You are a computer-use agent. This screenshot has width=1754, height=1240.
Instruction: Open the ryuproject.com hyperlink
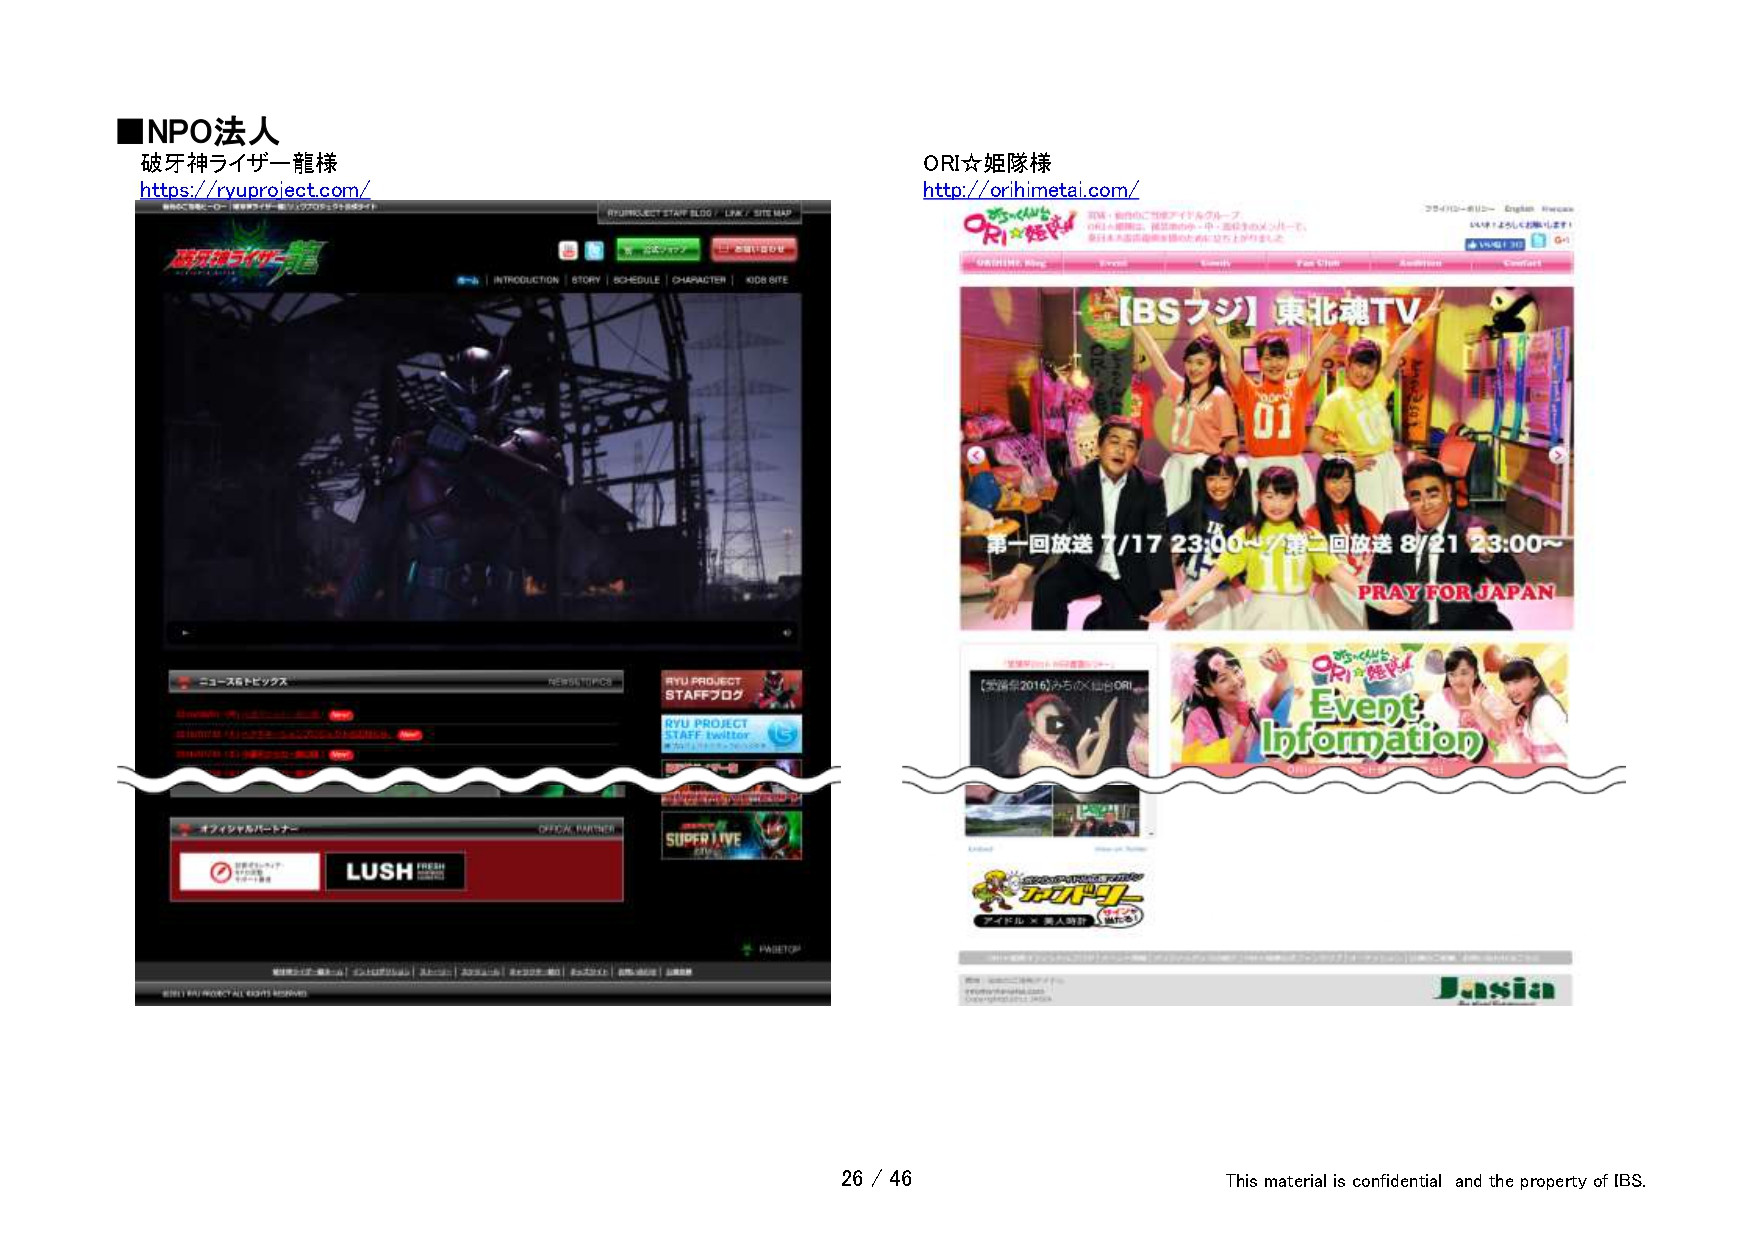pyautogui.click(x=254, y=190)
